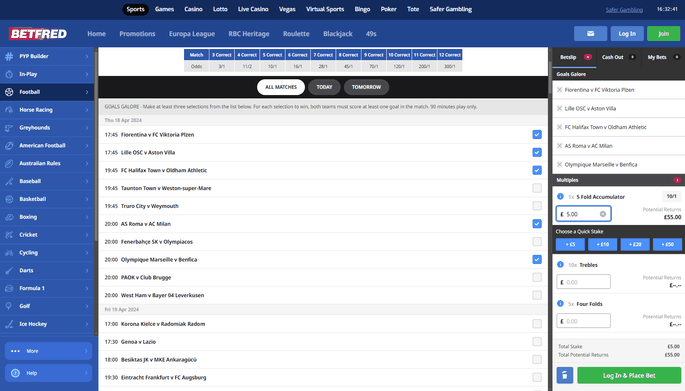Viewport: 685px width, 391px height.
Task: Show info icon for Trebles
Action: pos(560,265)
